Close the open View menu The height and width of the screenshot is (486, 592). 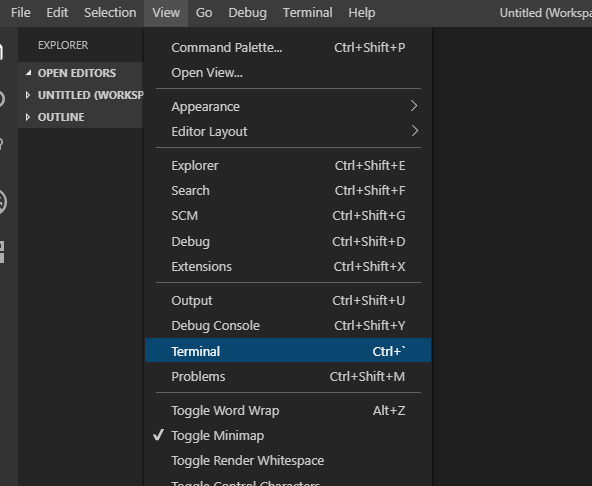tap(166, 13)
